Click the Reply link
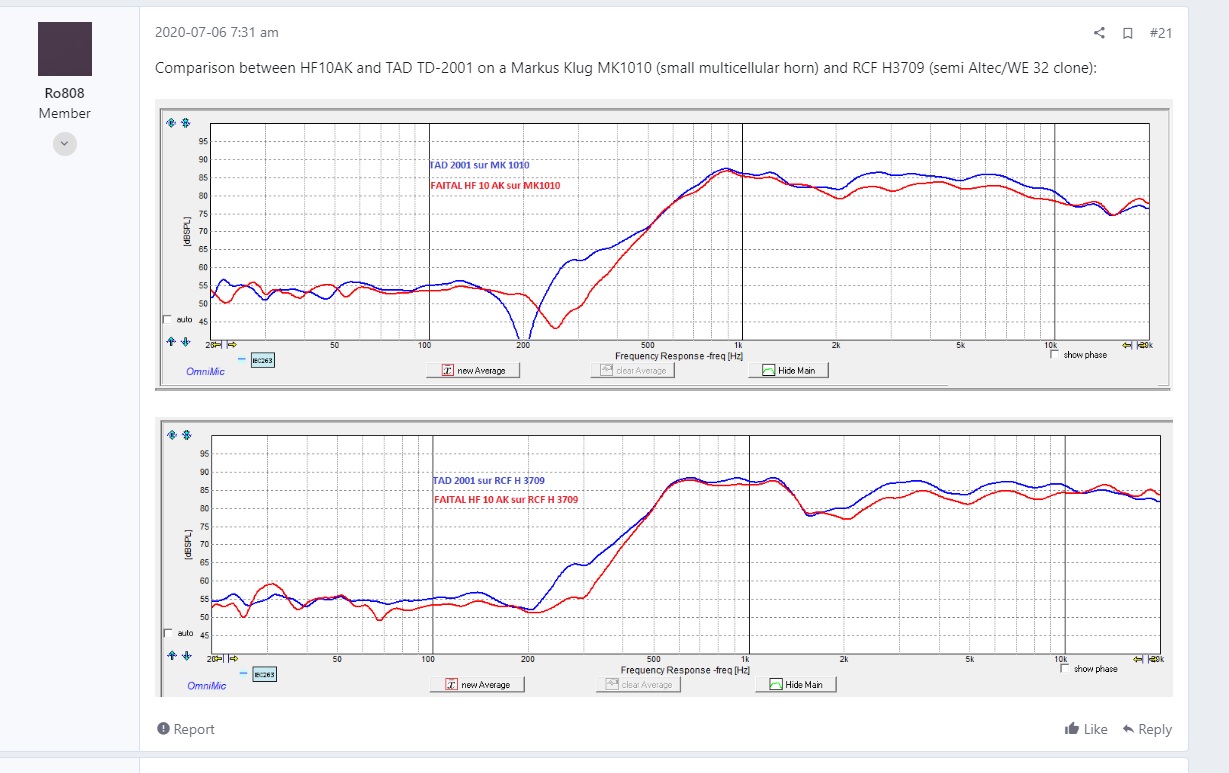The image size is (1229, 773). [x=1147, y=729]
